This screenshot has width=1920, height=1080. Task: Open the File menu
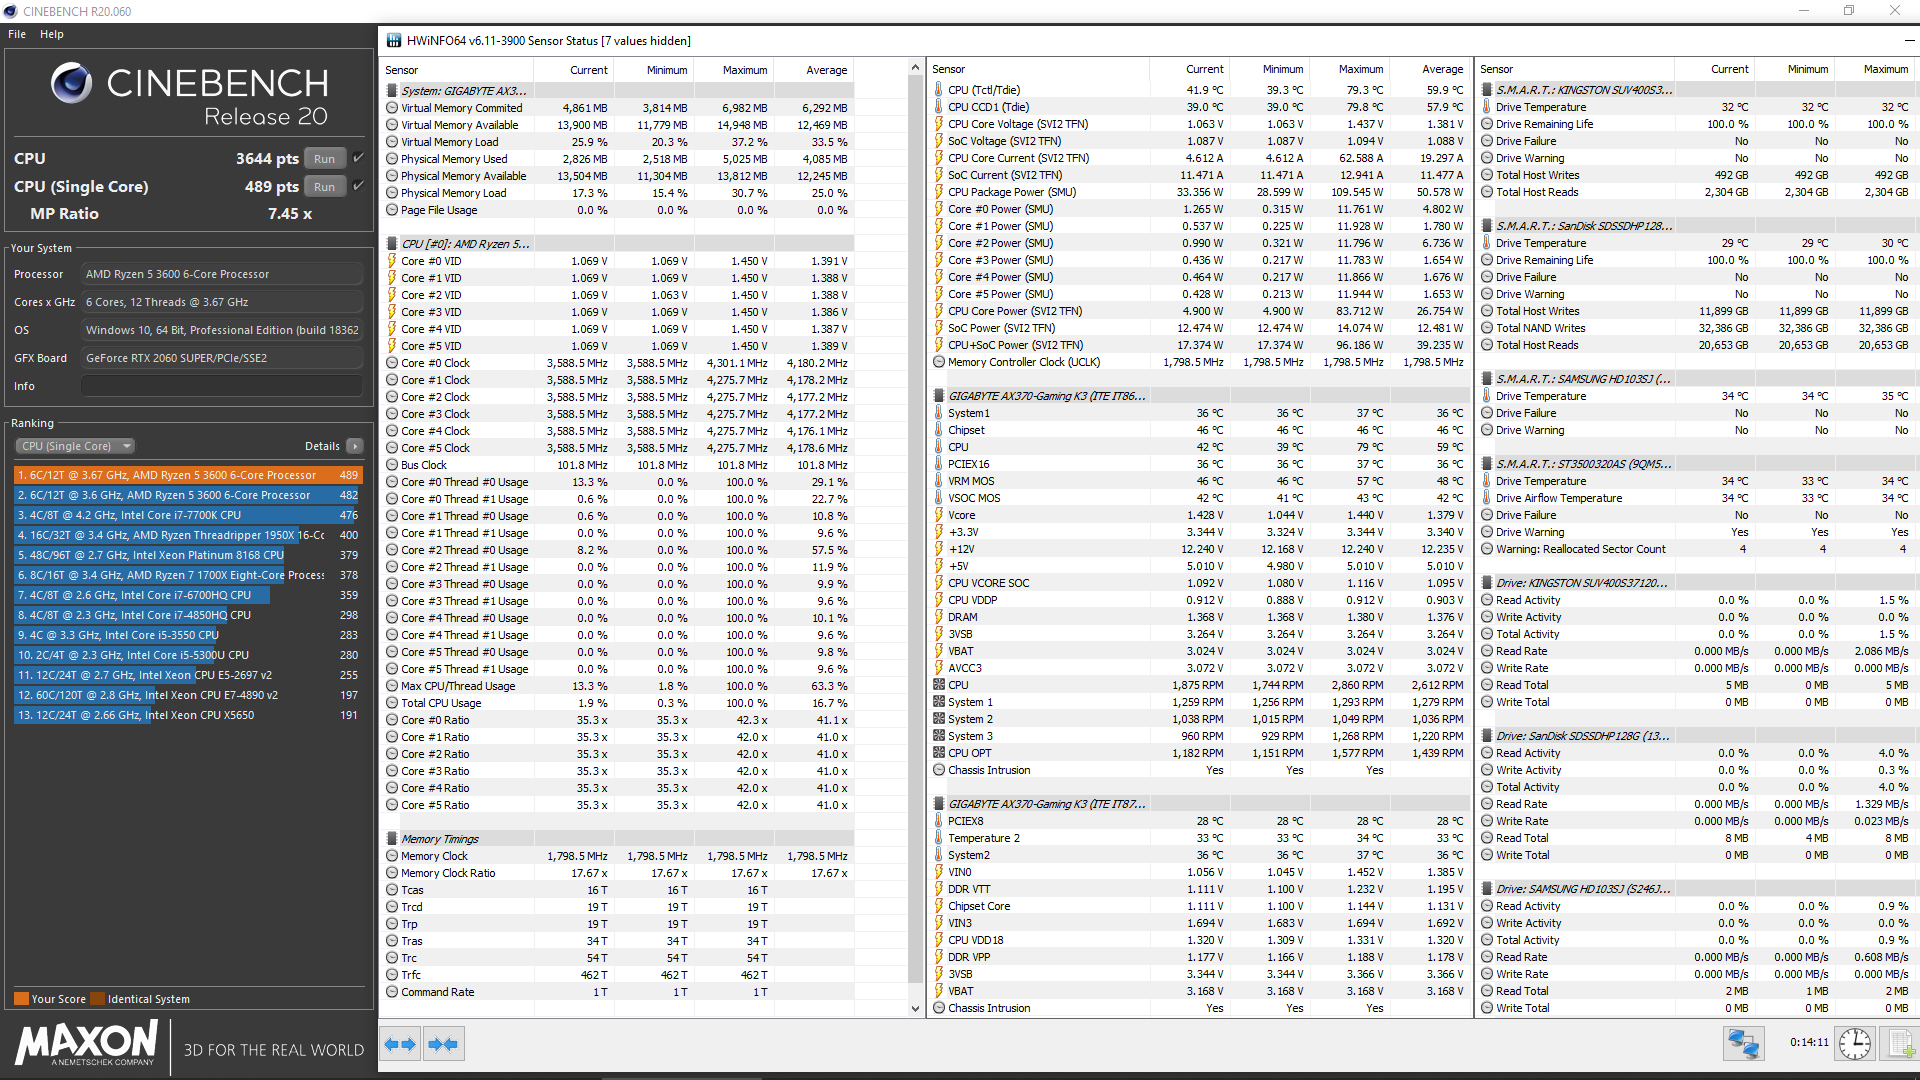click(17, 34)
